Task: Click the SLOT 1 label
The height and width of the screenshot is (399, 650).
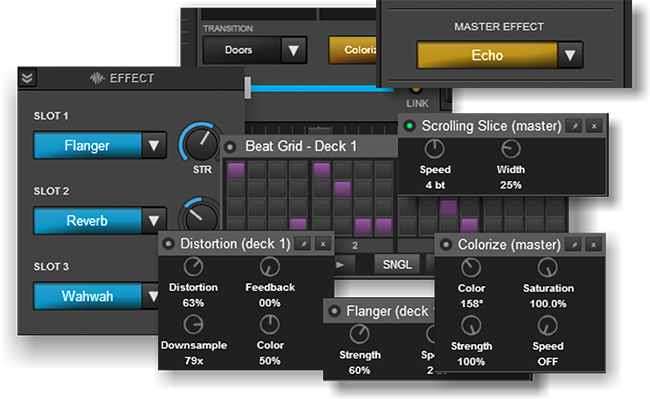Action: pos(51,116)
